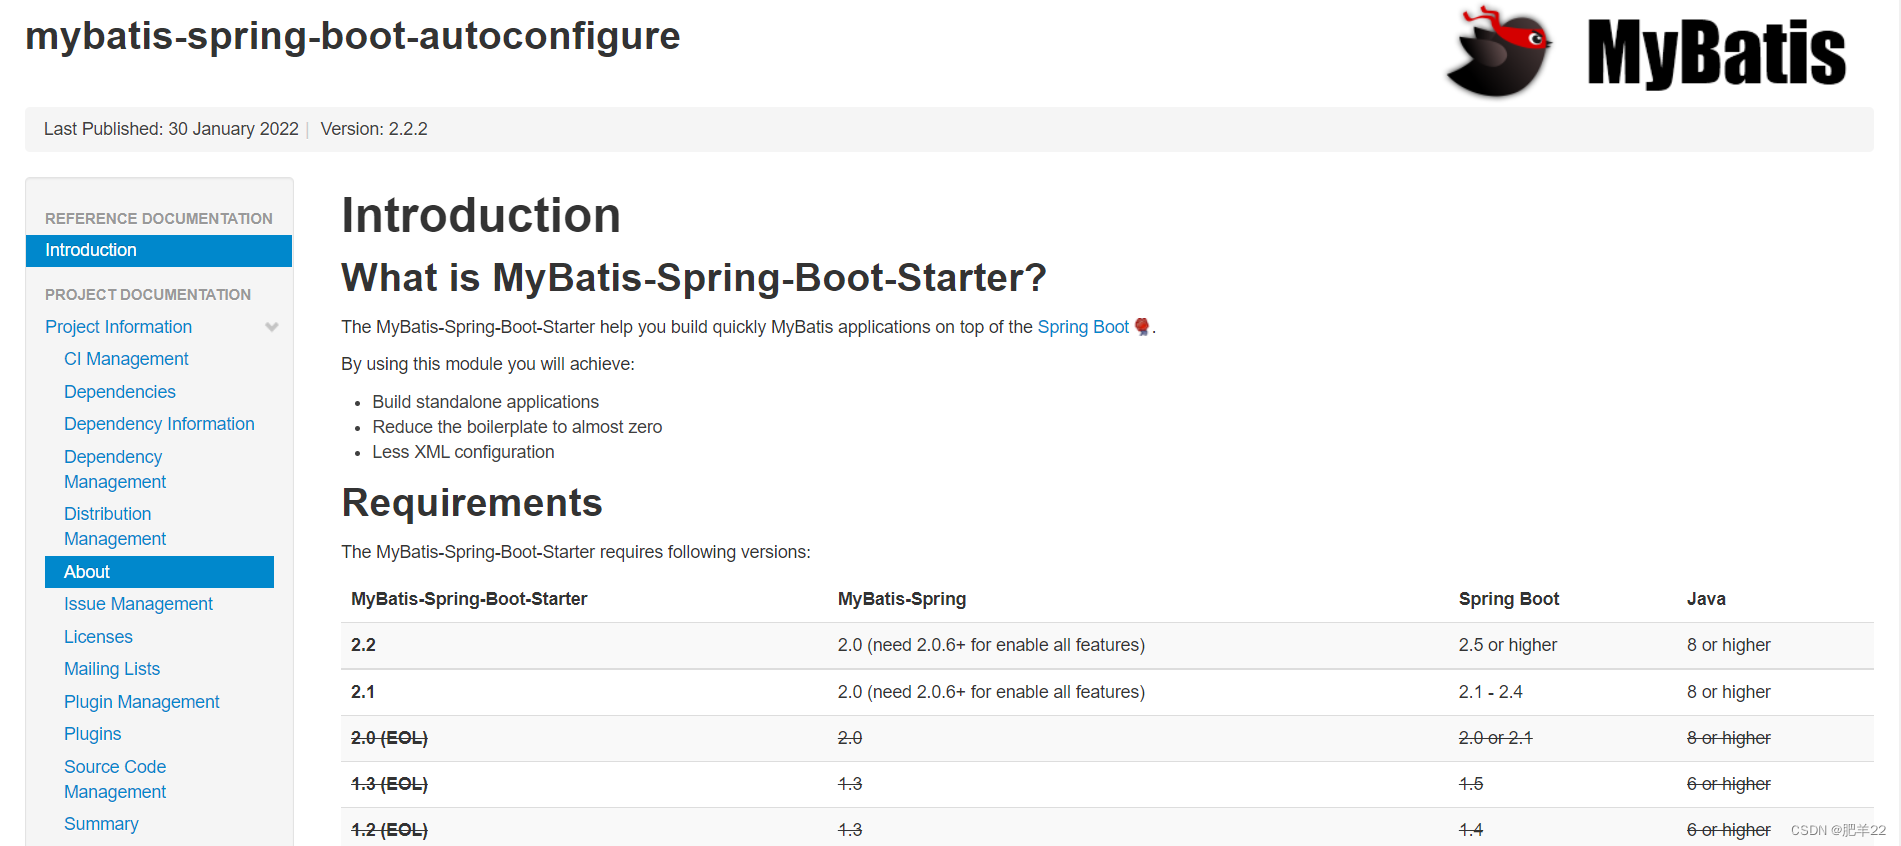View Distribution Management page
This screenshot has height=846, width=1901.
[x=114, y=526]
